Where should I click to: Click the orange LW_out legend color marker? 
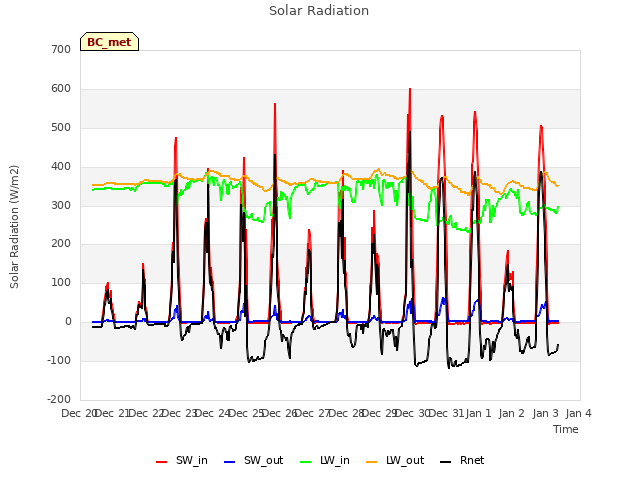371,462
